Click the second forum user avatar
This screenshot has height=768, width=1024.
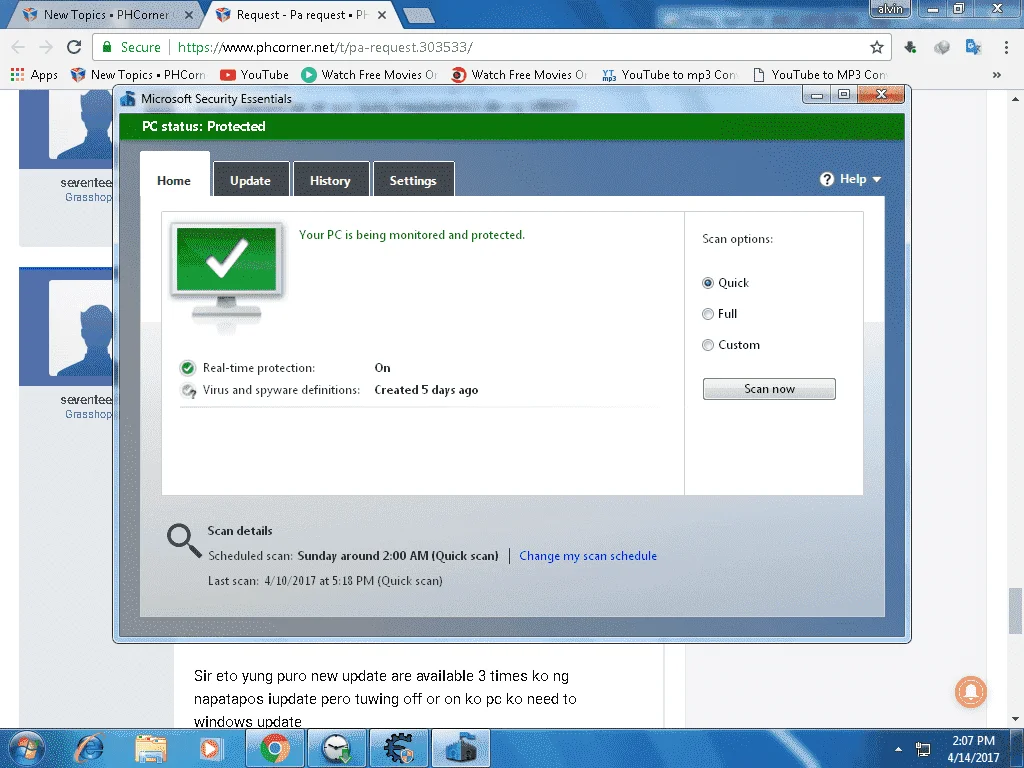tap(80, 328)
